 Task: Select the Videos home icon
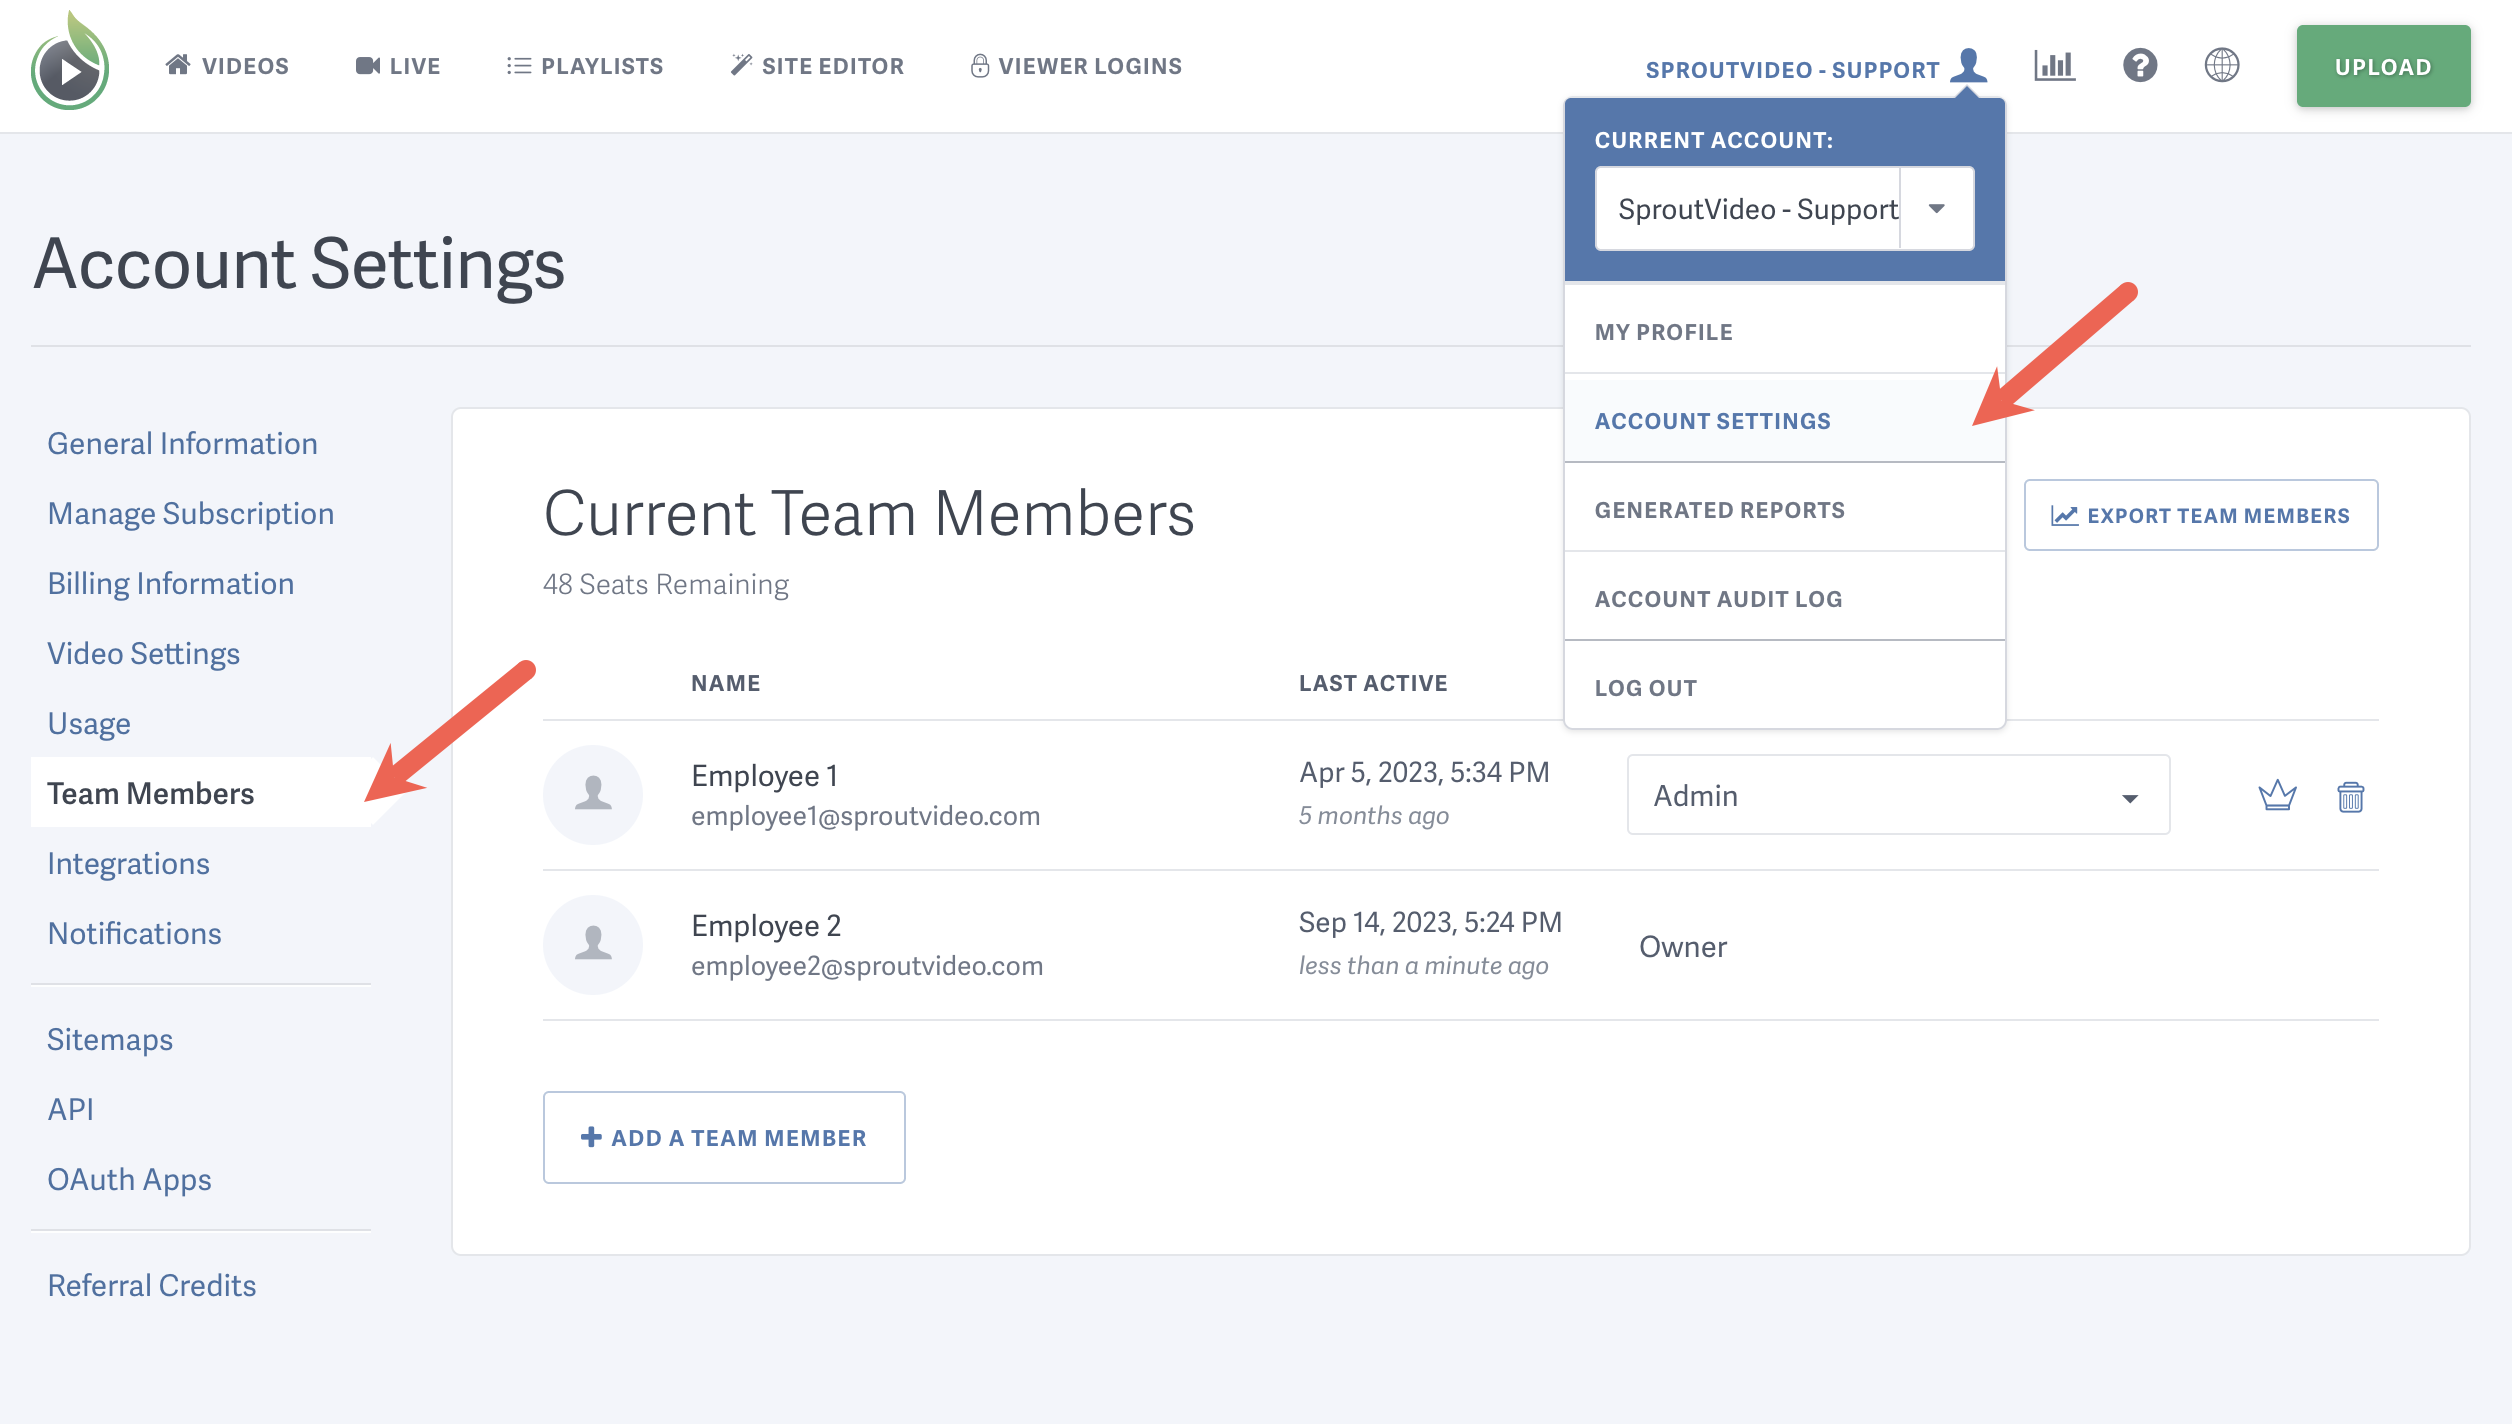pyautogui.click(x=178, y=64)
